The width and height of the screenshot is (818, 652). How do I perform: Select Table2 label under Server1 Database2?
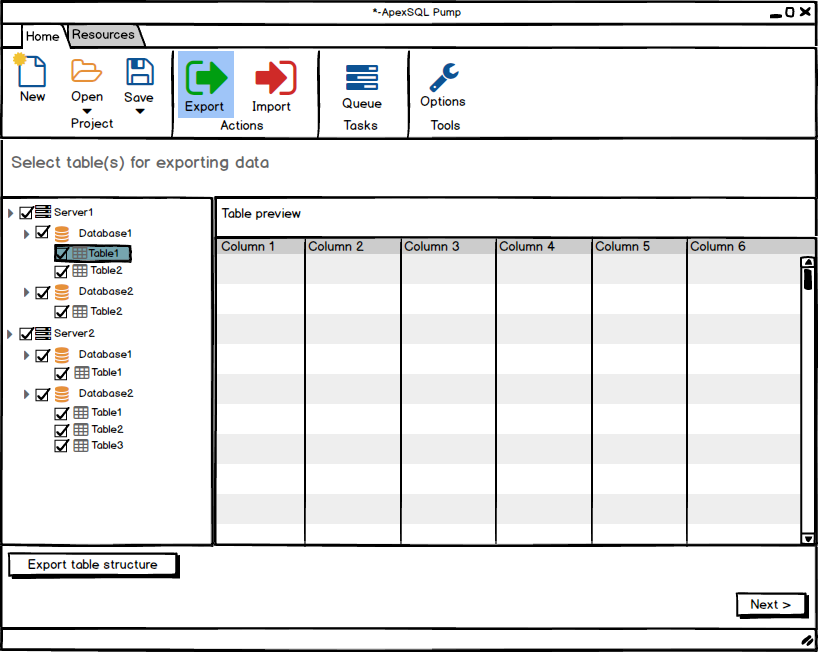tap(106, 311)
